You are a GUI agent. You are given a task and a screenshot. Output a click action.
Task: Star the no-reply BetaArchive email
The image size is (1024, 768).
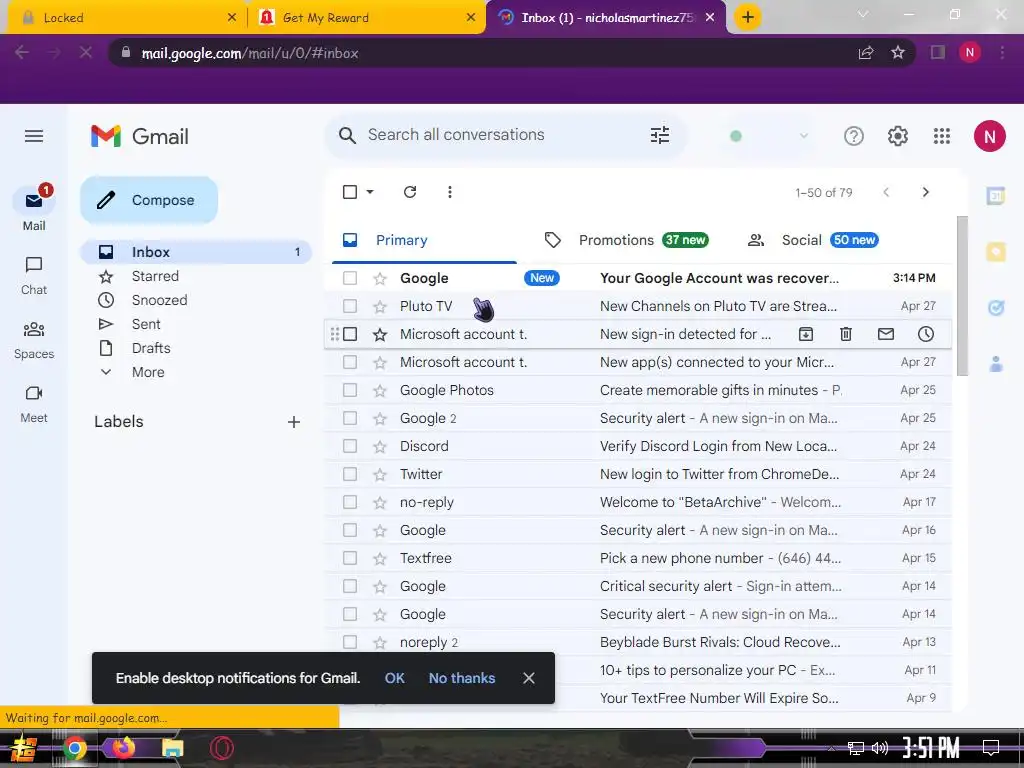(x=379, y=503)
